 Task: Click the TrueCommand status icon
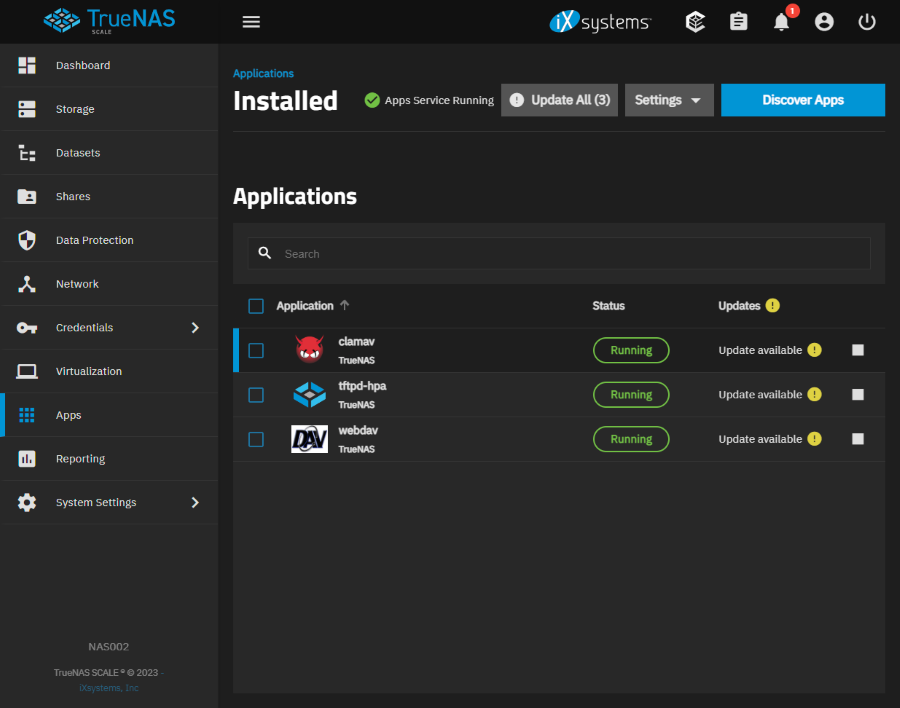(696, 22)
